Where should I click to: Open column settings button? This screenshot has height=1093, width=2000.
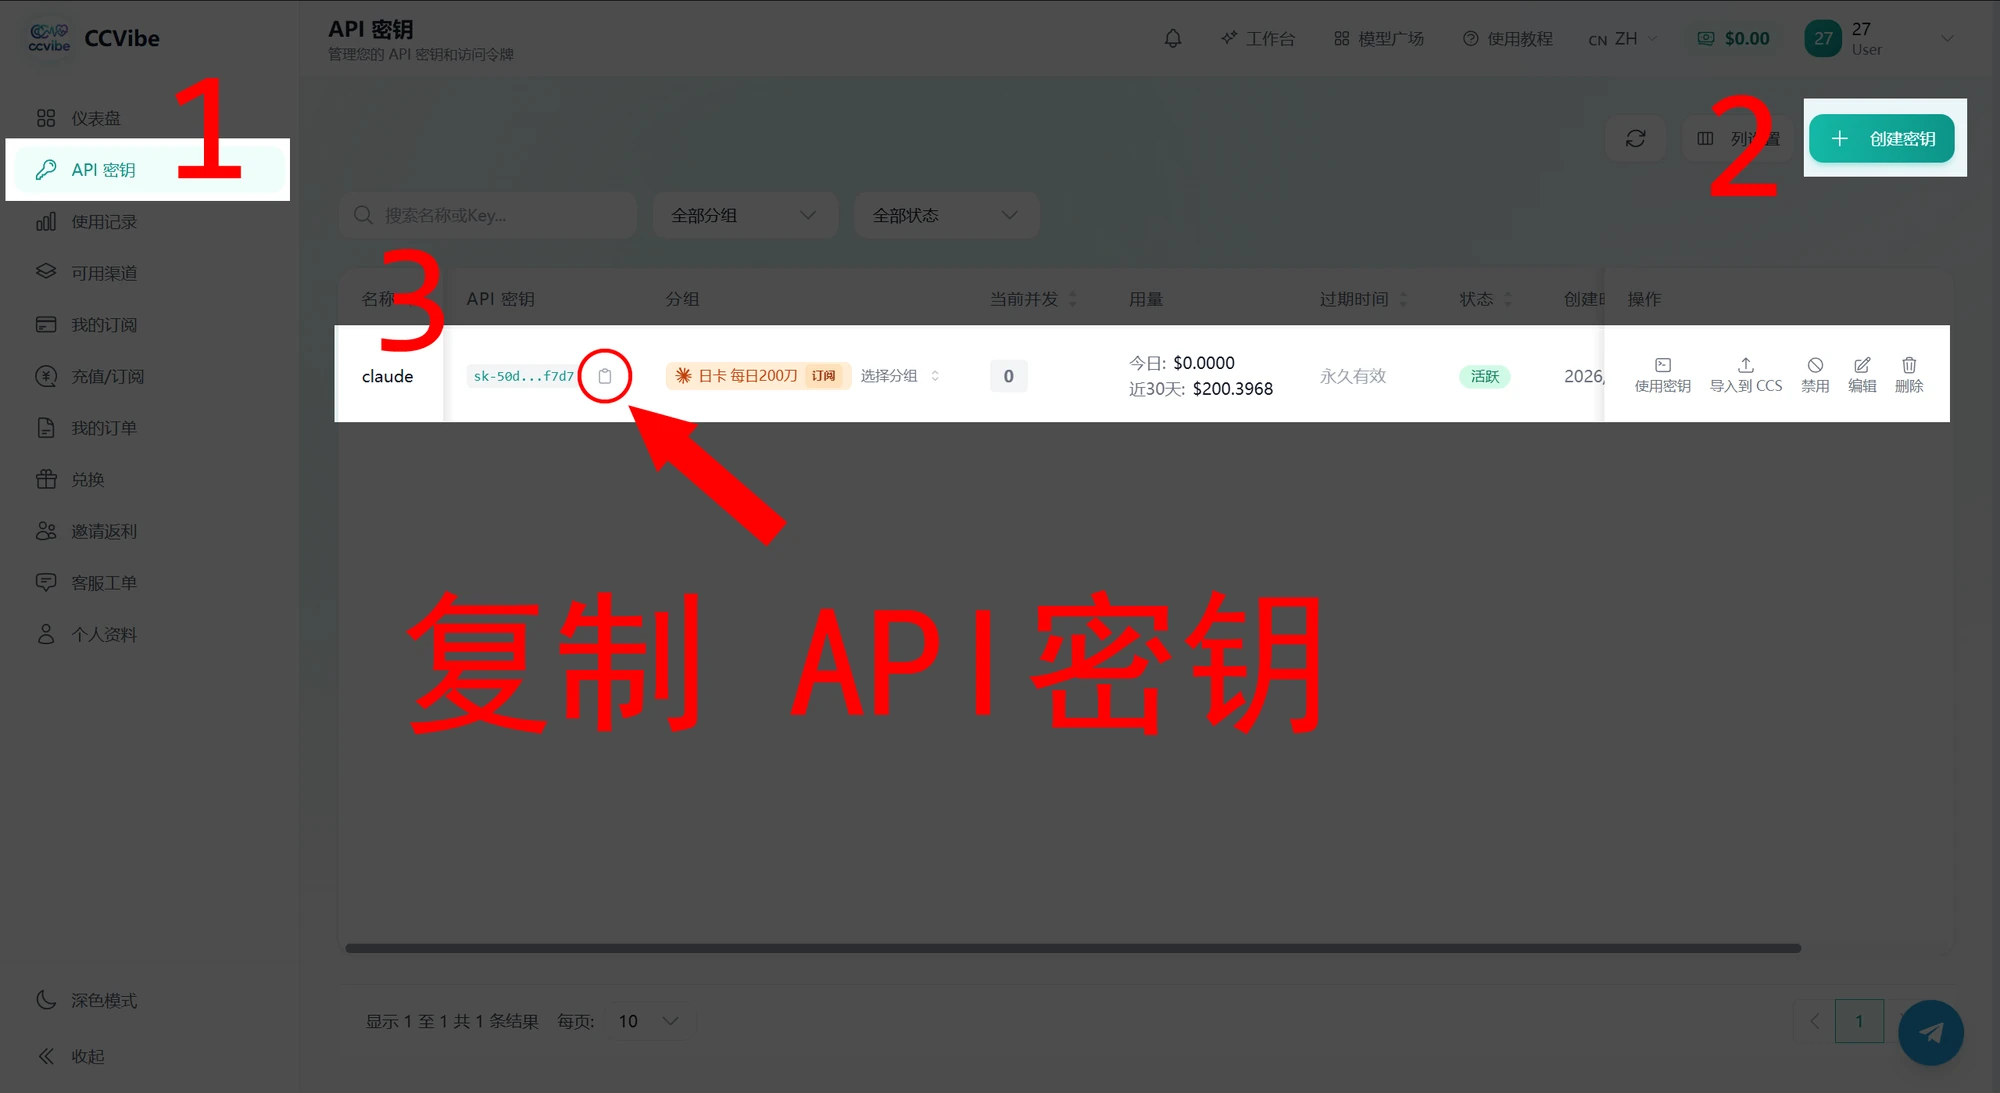(x=1737, y=138)
